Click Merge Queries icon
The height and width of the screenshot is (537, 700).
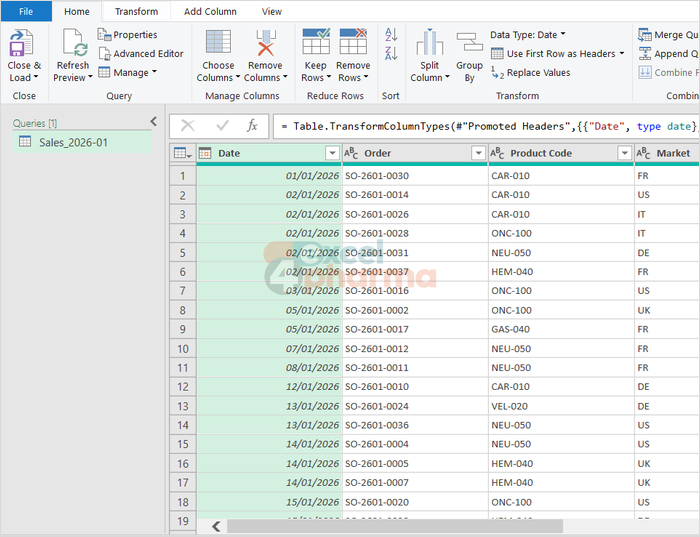645,34
